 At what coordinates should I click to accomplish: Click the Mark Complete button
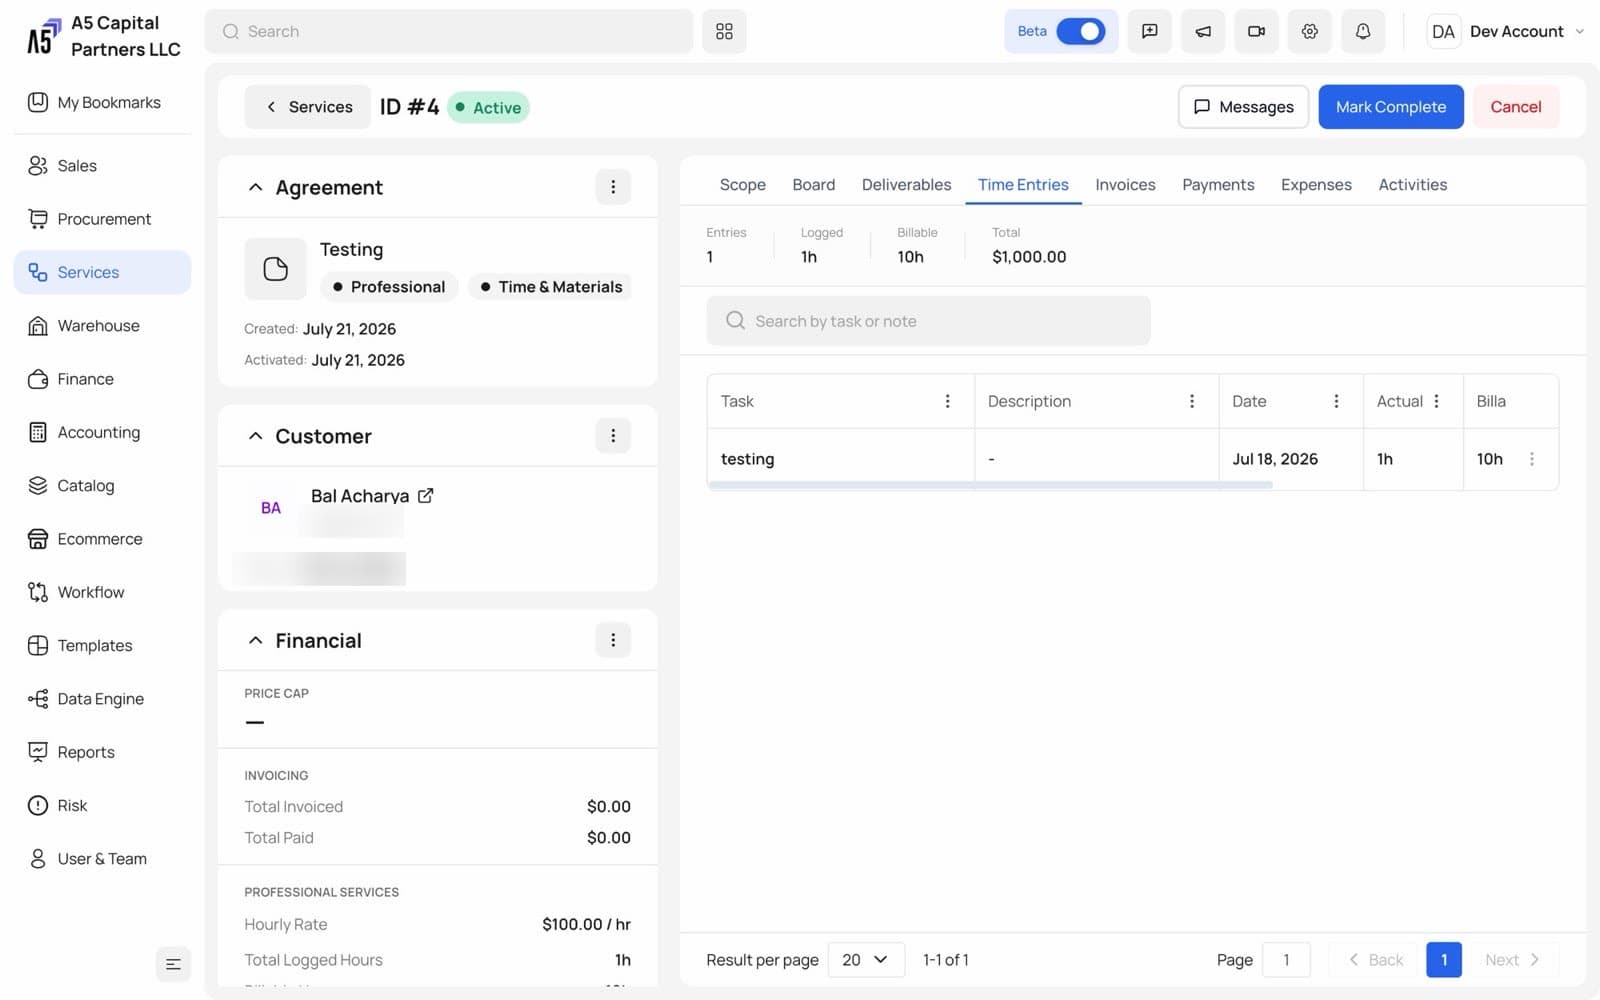pyautogui.click(x=1390, y=107)
